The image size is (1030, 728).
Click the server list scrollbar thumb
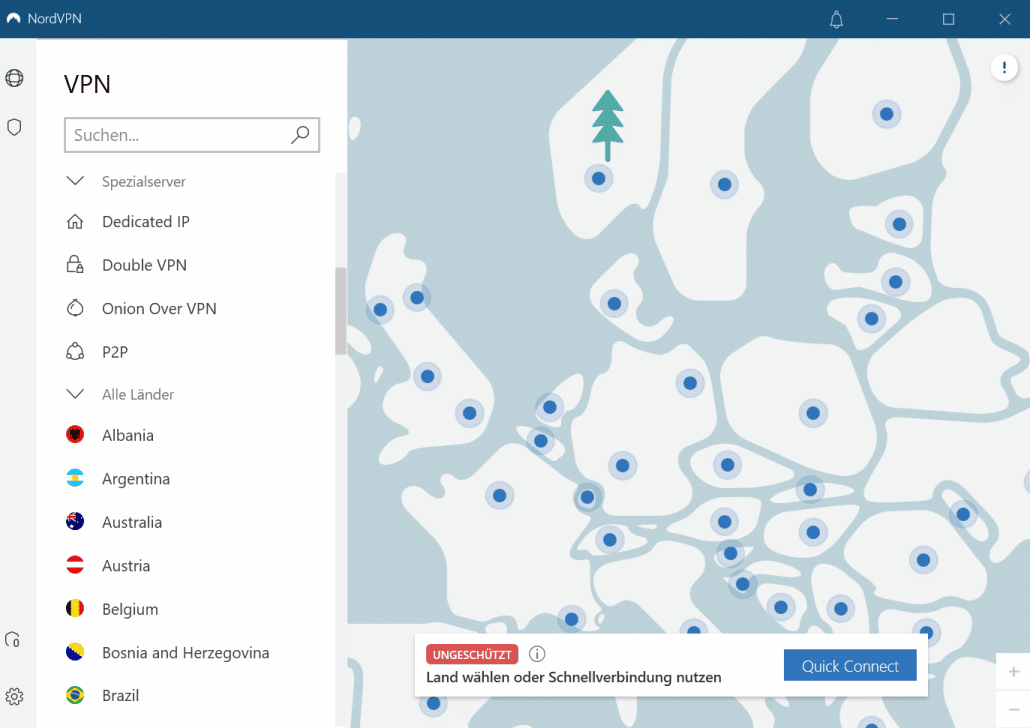click(341, 311)
